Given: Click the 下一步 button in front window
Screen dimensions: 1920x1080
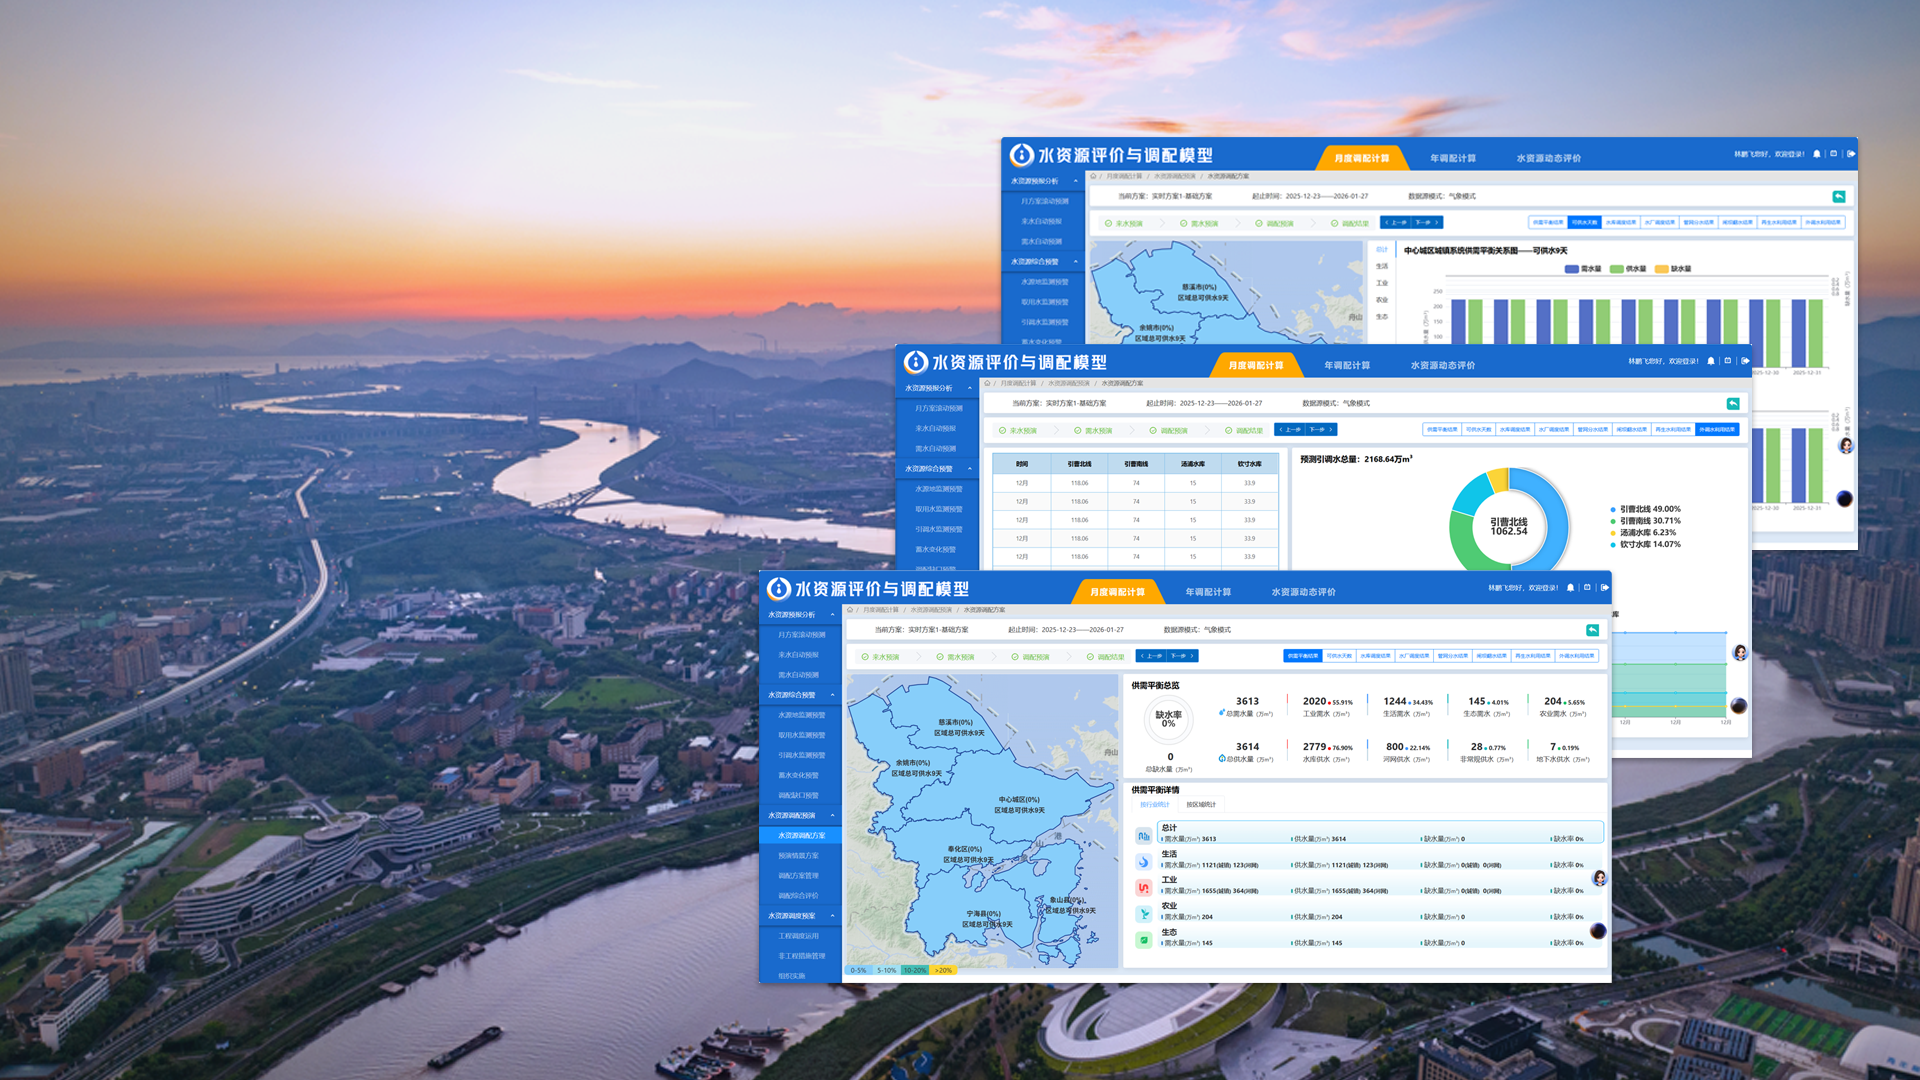Looking at the screenshot, I should click(1181, 656).
